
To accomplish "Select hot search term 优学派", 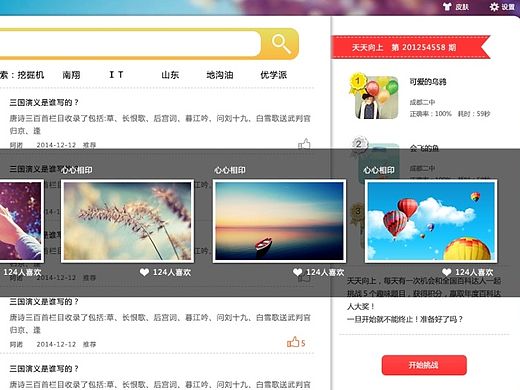I will (273, 75).
